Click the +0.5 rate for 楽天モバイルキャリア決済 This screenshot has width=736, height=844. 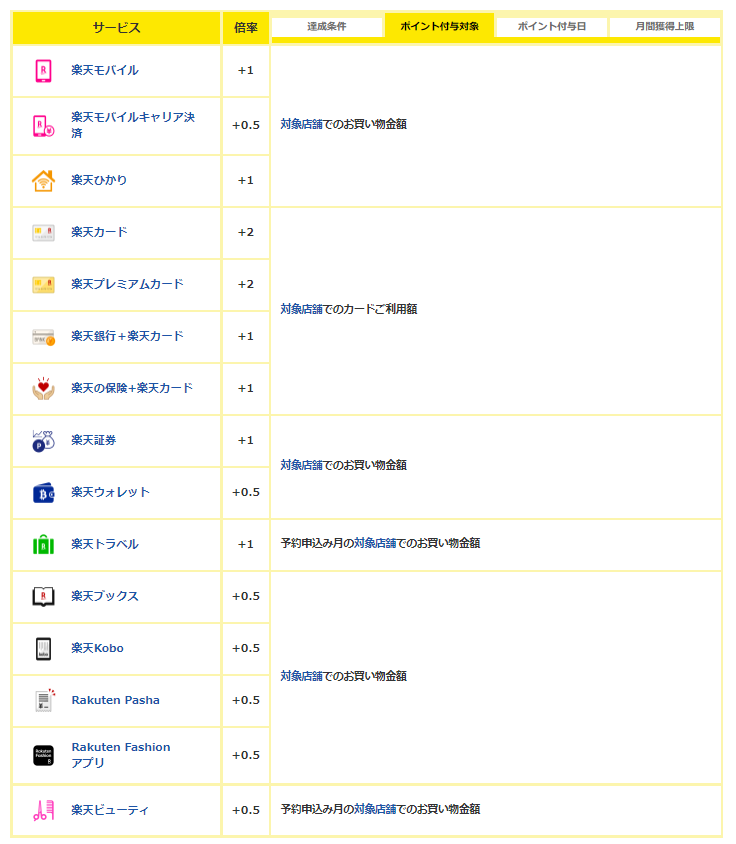click(x=246, y=125)
